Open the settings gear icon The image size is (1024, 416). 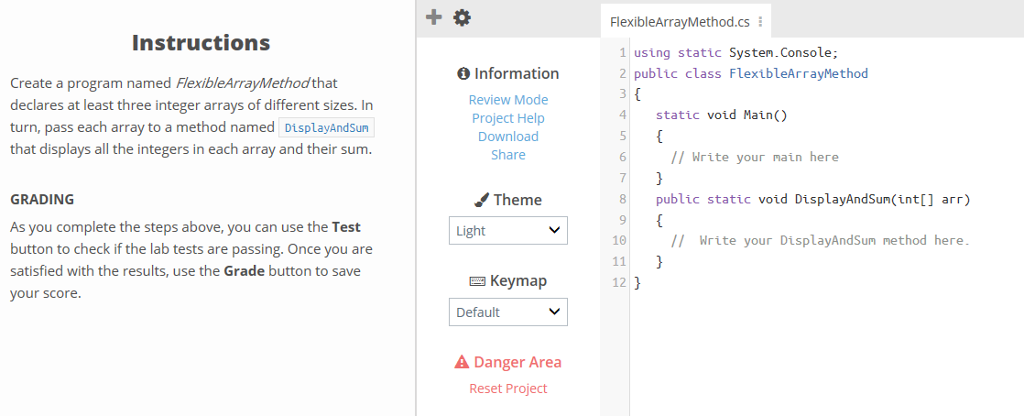point(462,18)
